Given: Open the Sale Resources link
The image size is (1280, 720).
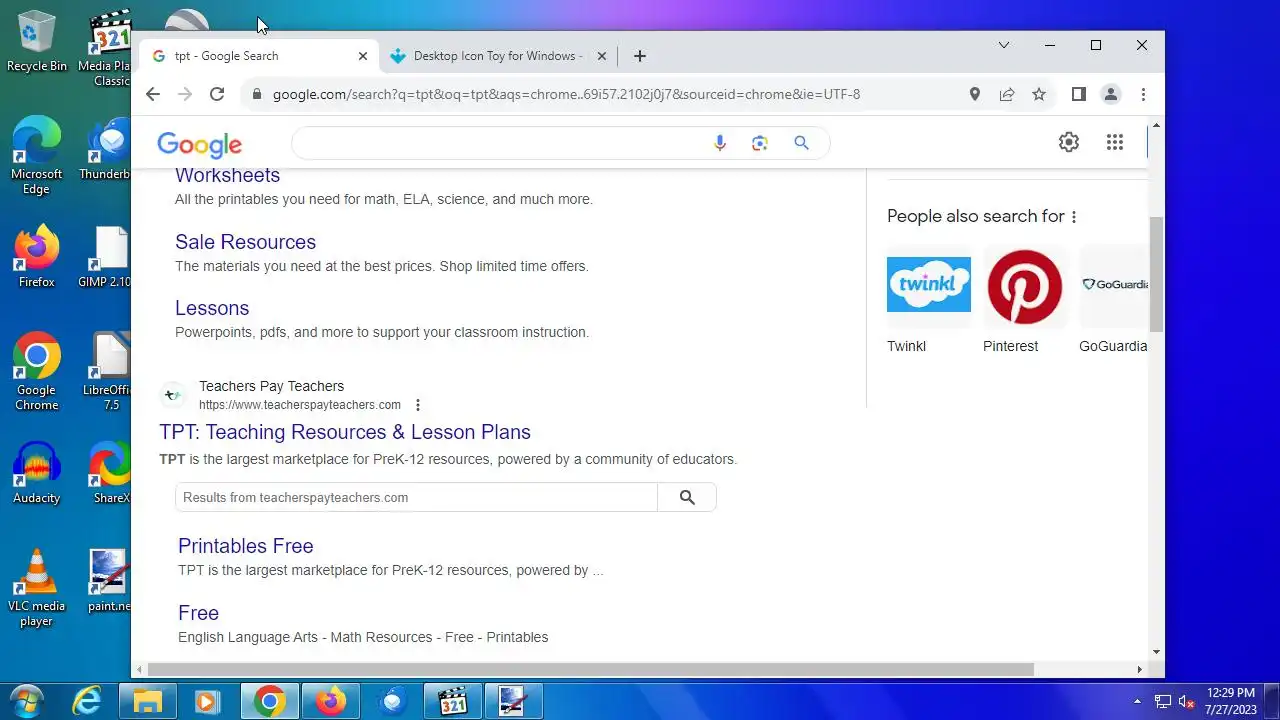Looking at the screenshot, I should pos(245,242).
